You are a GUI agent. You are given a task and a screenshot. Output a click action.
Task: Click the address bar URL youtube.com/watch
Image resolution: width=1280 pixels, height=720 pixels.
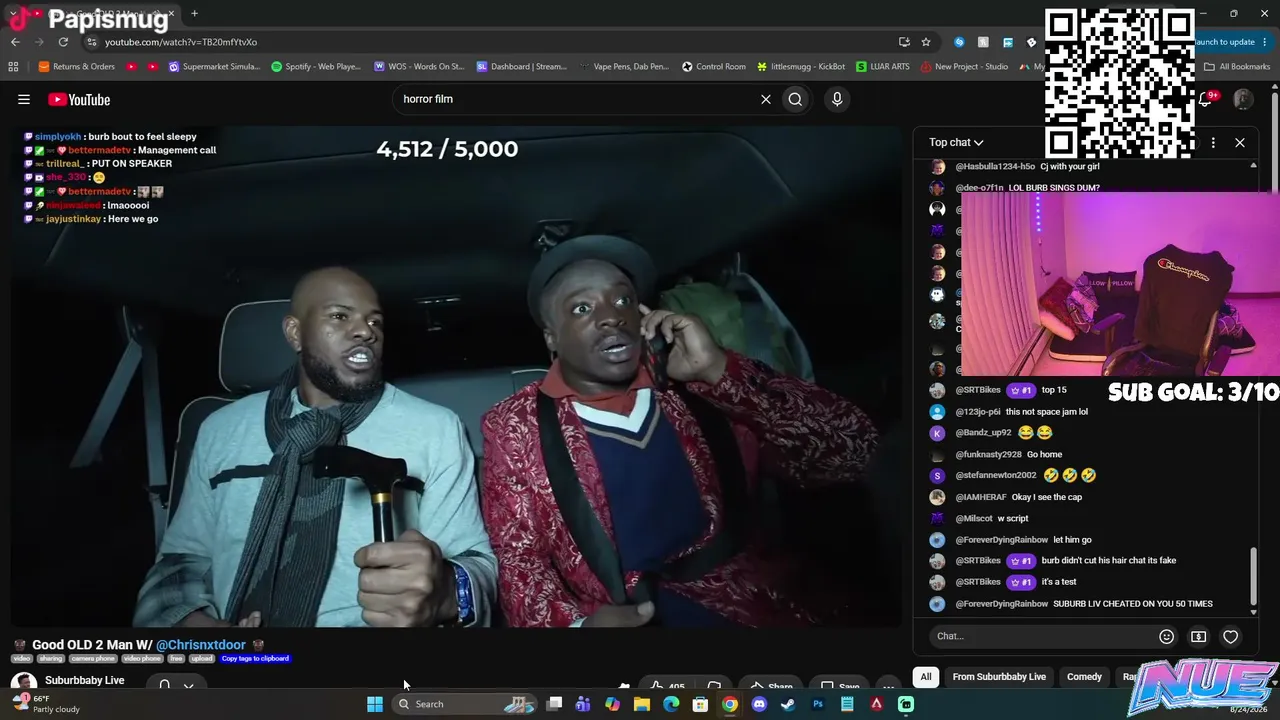[x=181, y=42]
